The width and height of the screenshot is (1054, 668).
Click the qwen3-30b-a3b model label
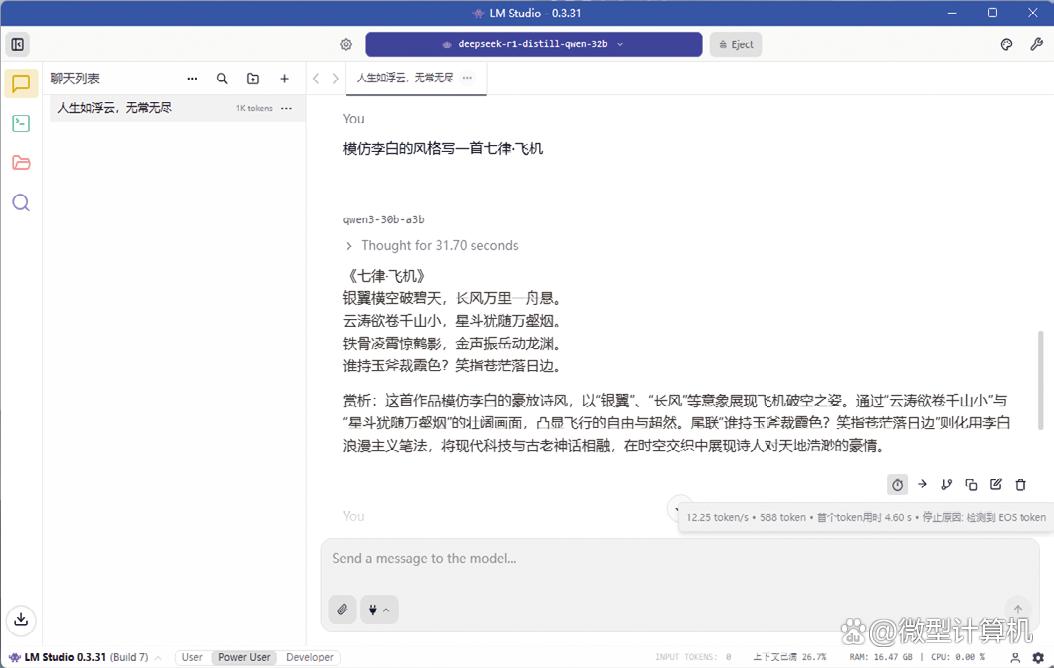[x=383, y=220]
